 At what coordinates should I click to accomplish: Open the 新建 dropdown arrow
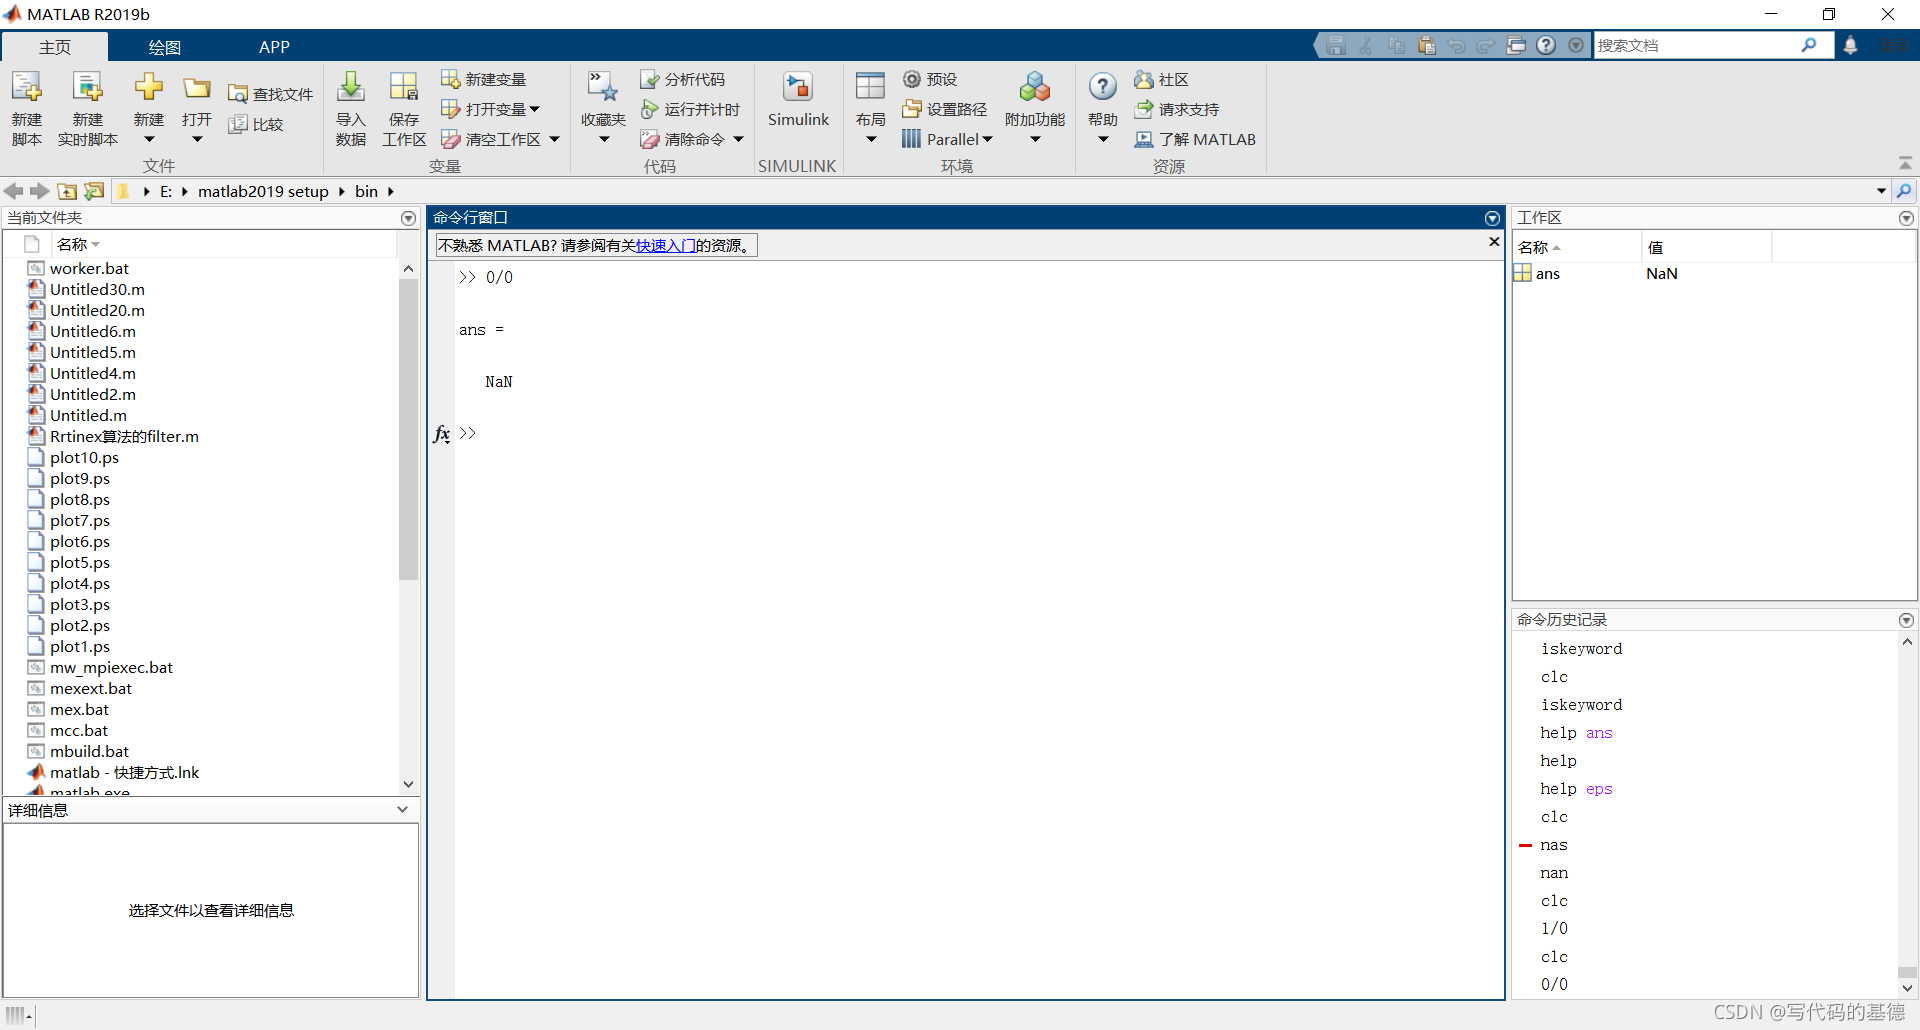(149, 140)
